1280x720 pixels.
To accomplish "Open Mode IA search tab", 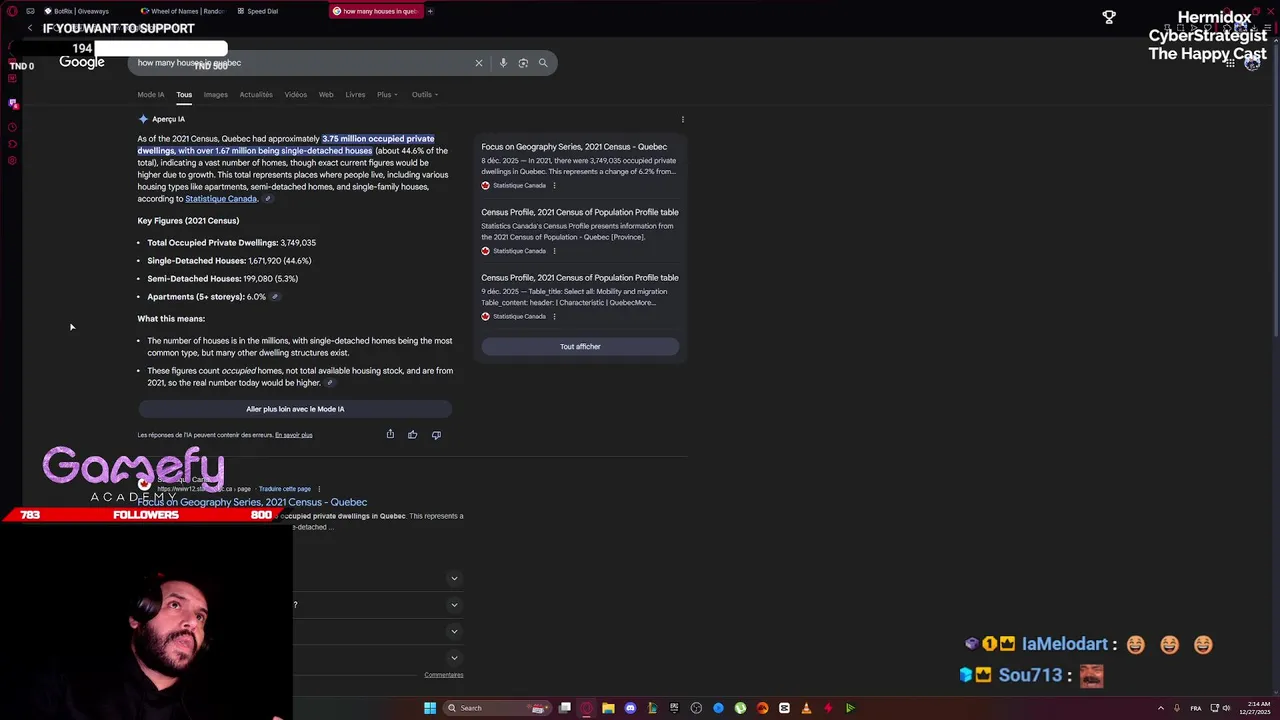I will [151, 95].
